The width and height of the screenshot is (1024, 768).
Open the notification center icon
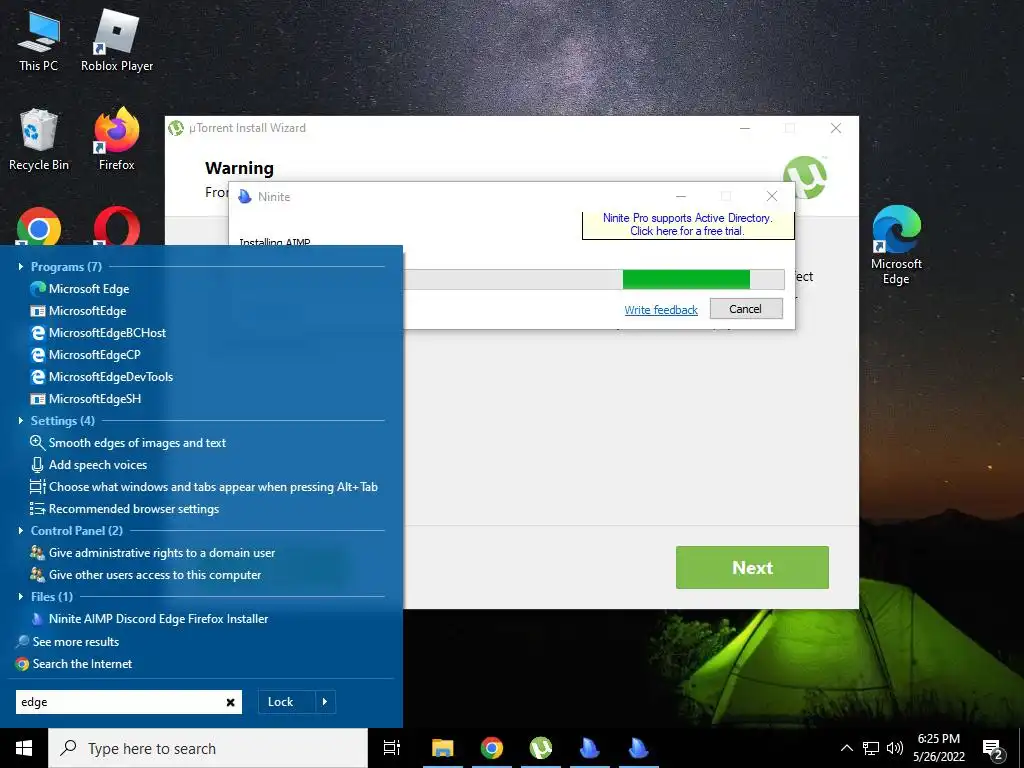coord(993,750)
